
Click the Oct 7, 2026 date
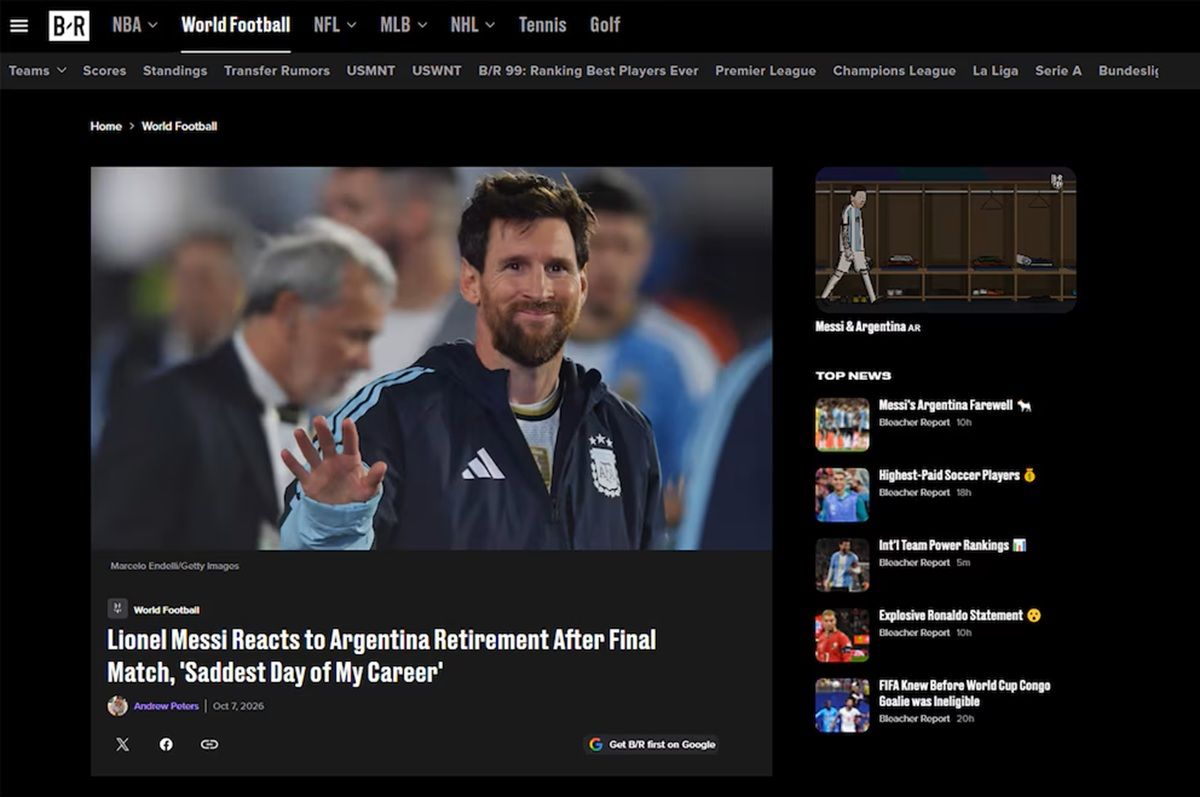click(x=238, y=706)
